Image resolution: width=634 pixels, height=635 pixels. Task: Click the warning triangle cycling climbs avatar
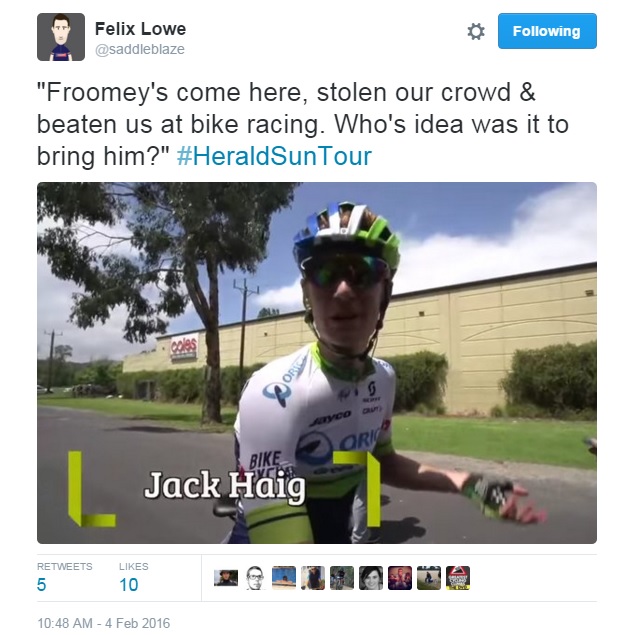[458, 578]
